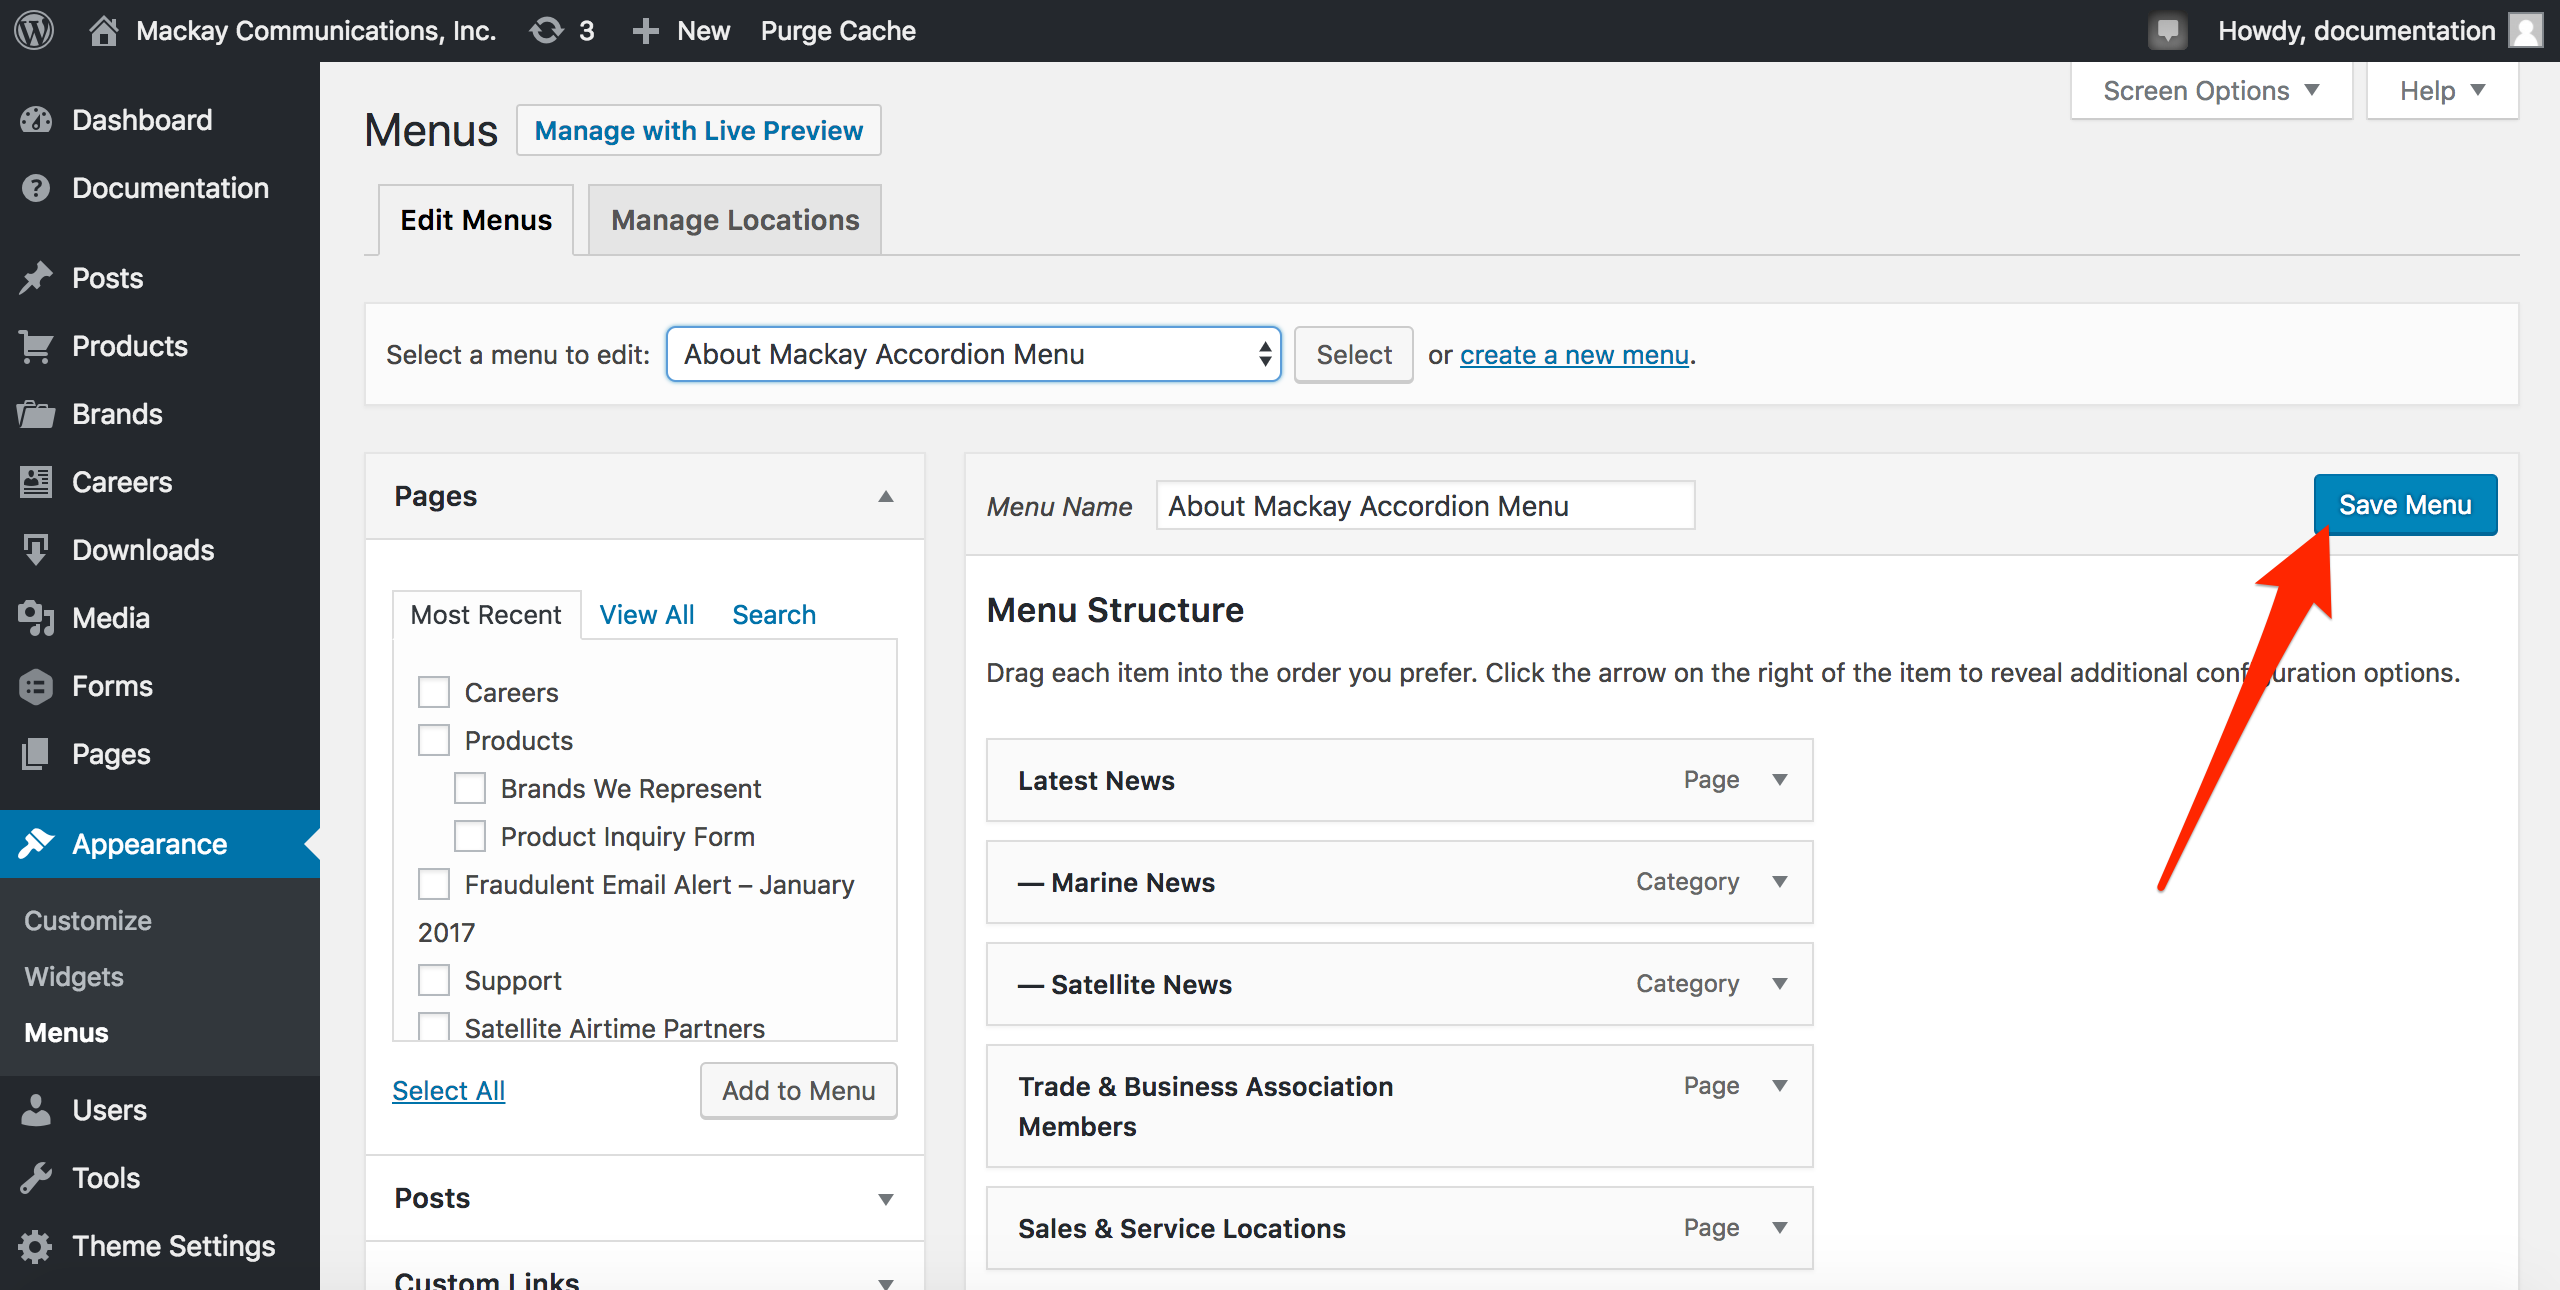Open the updates icon showing 3

pyautogui.click(x=547, y=30)
